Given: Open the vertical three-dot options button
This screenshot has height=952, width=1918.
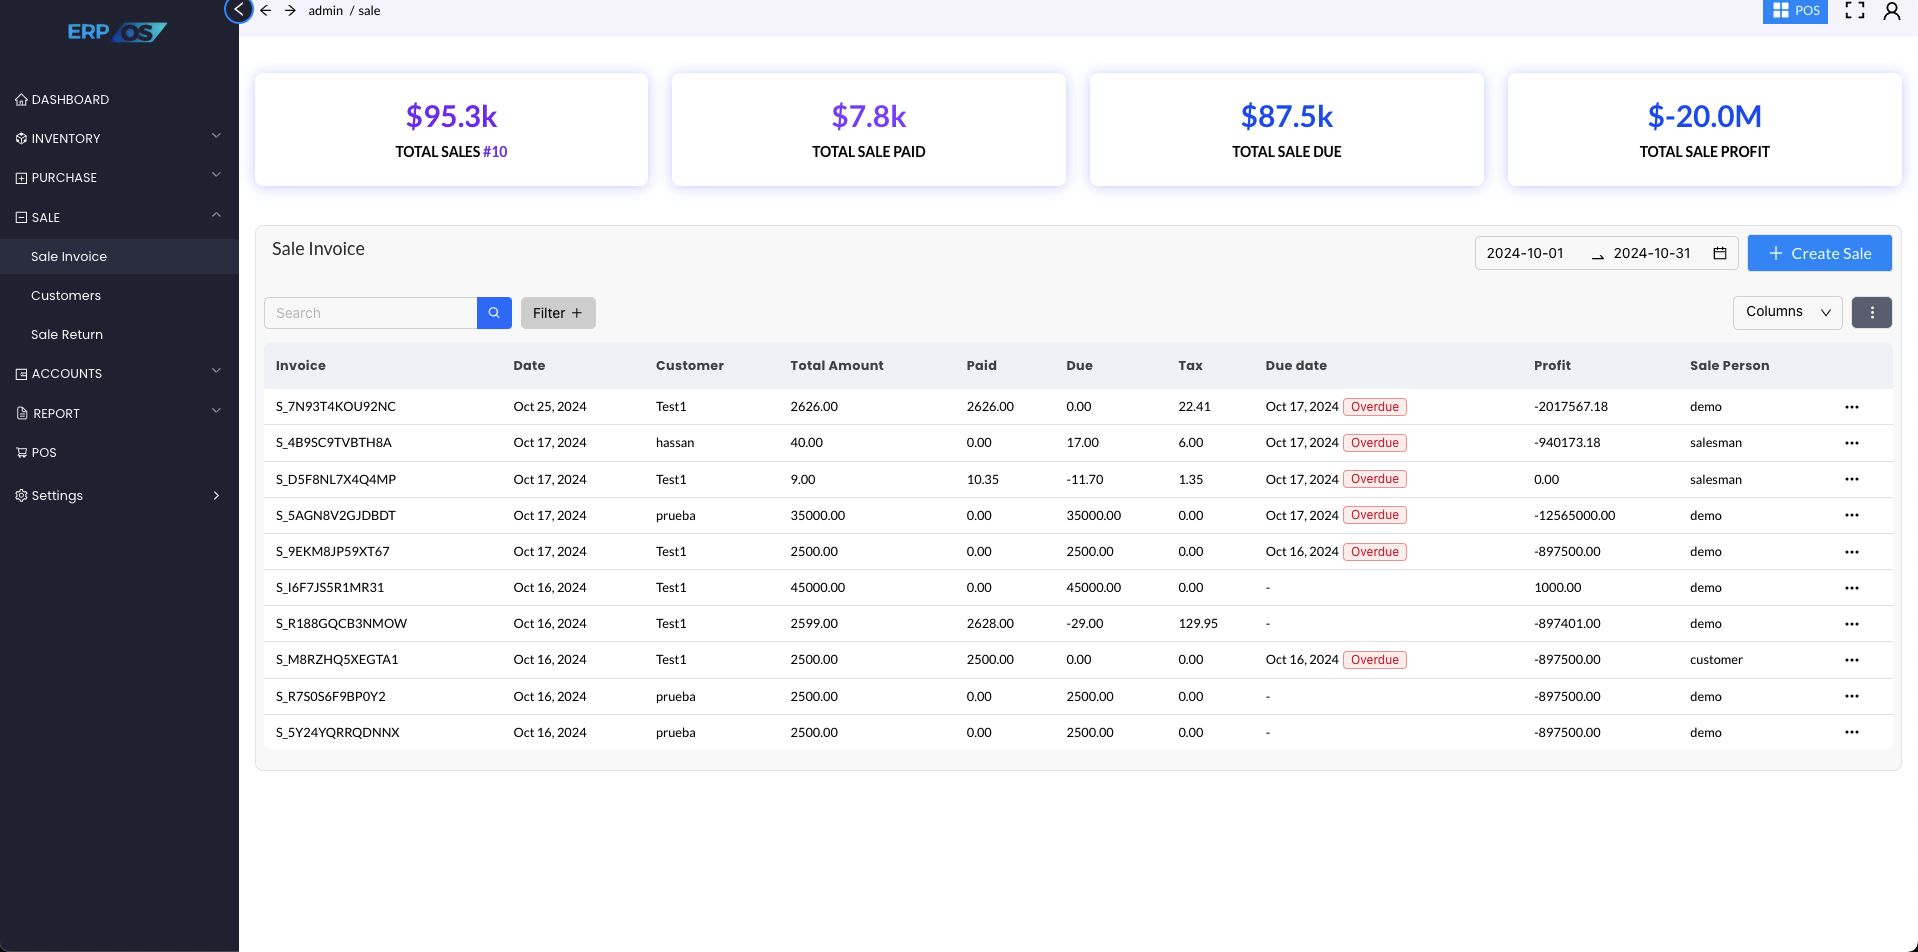Looking at the screenshot, I should point(1871,313).
